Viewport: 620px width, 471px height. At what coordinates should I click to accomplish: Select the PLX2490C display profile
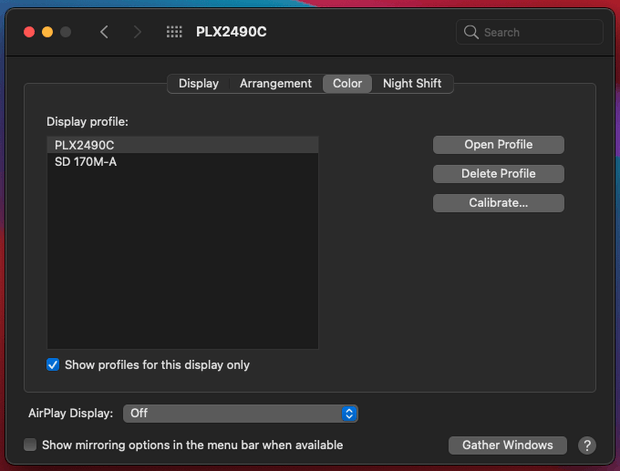click(183, 145)
